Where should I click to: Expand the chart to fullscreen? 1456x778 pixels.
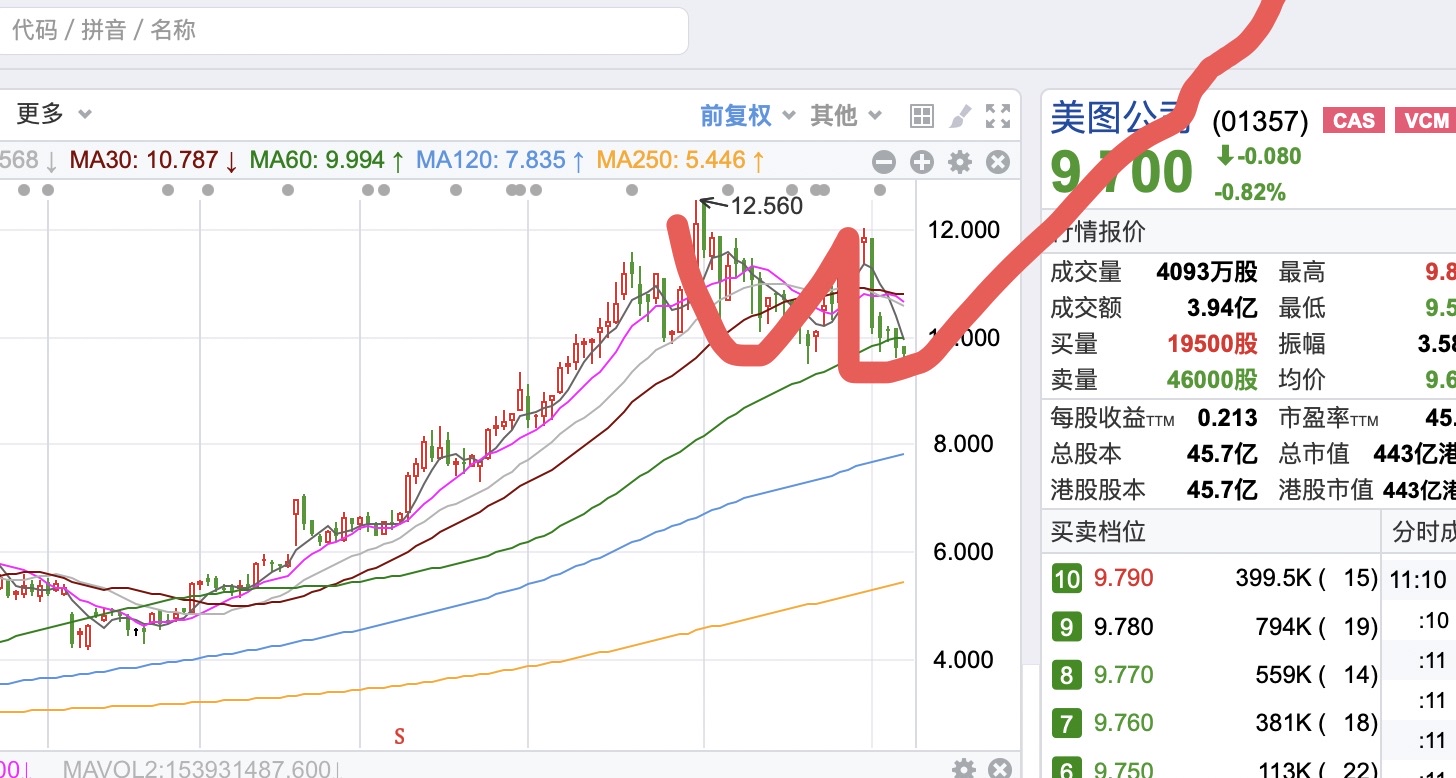[998, 116]
